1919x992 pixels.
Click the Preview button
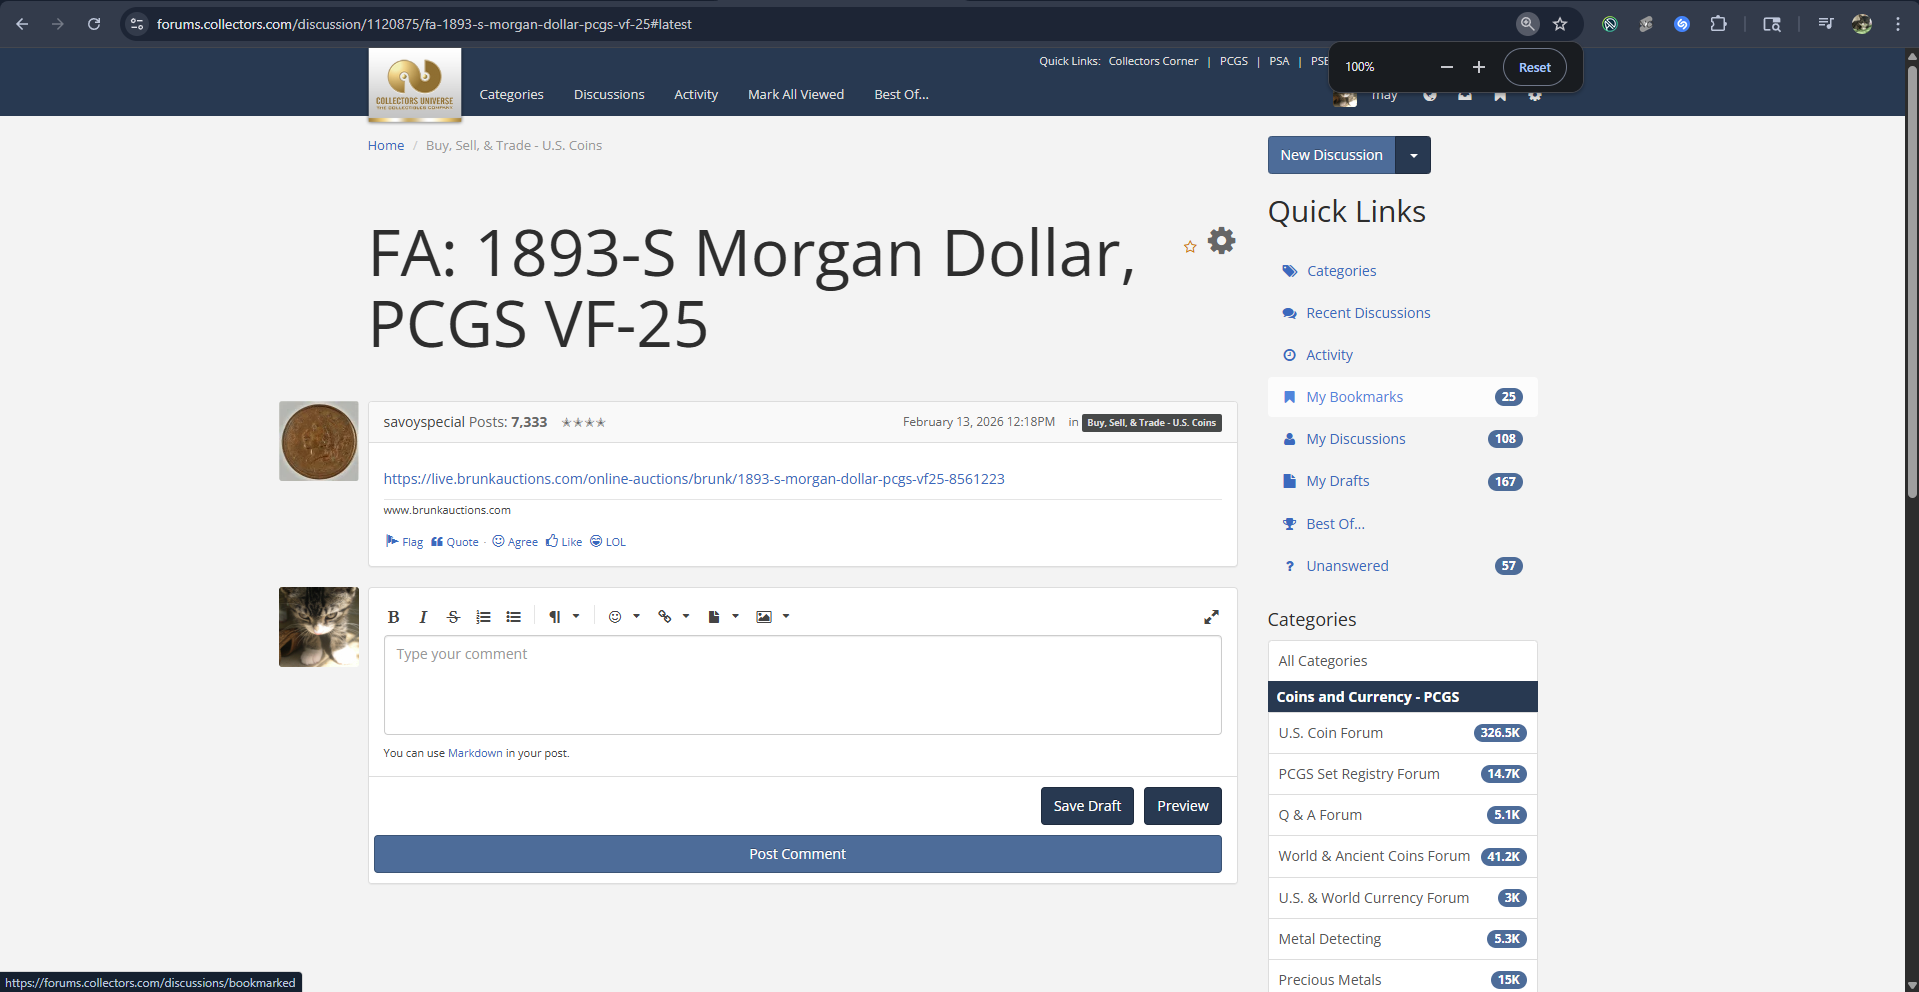[1183, 806]
